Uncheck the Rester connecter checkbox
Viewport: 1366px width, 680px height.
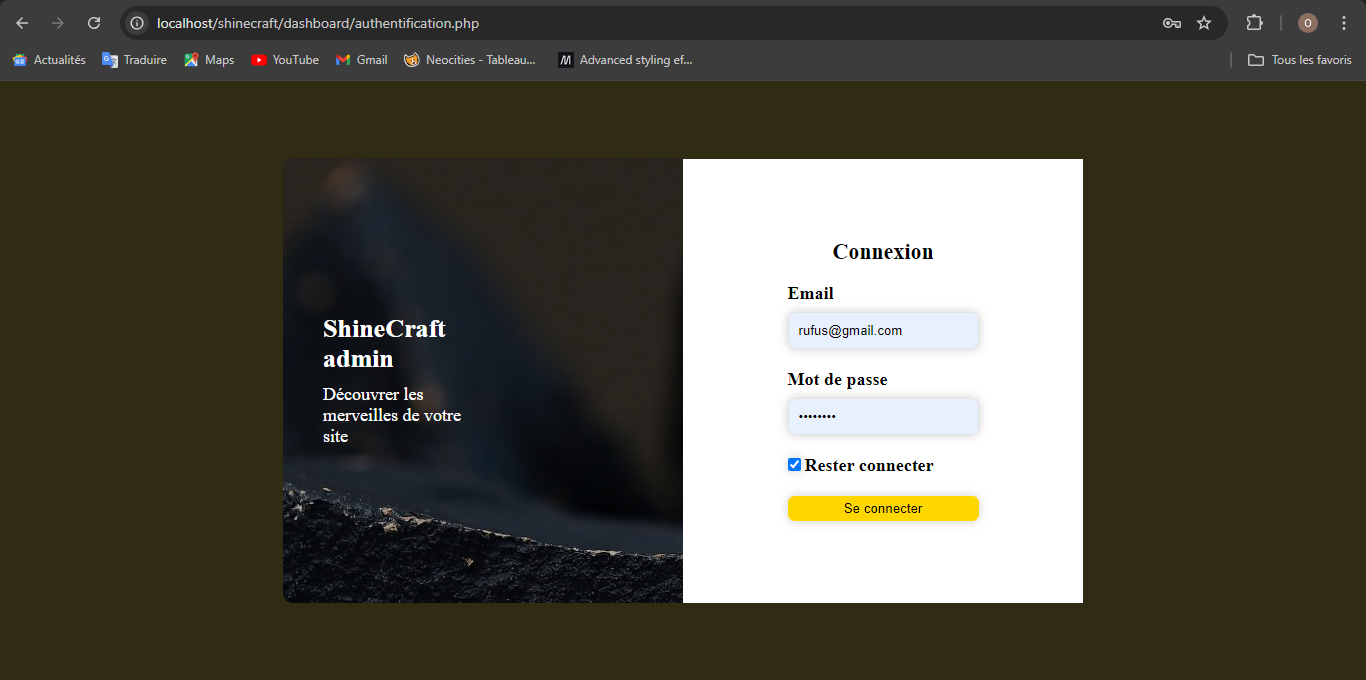(x=794, y=465)
